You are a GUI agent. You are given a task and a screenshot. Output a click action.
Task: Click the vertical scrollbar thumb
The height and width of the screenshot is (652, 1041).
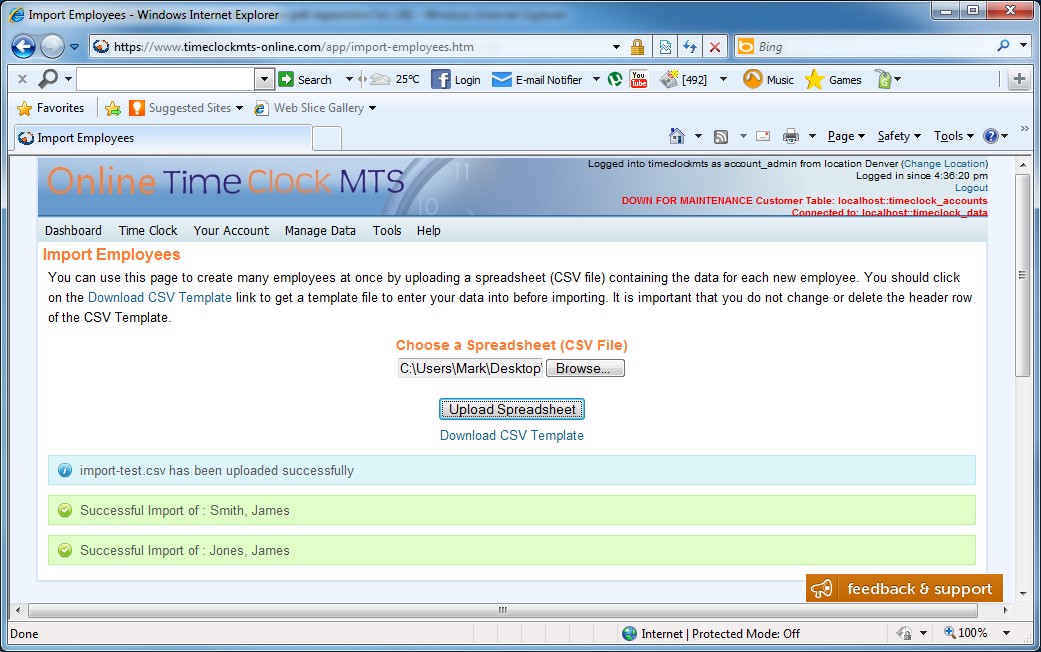1022,275
